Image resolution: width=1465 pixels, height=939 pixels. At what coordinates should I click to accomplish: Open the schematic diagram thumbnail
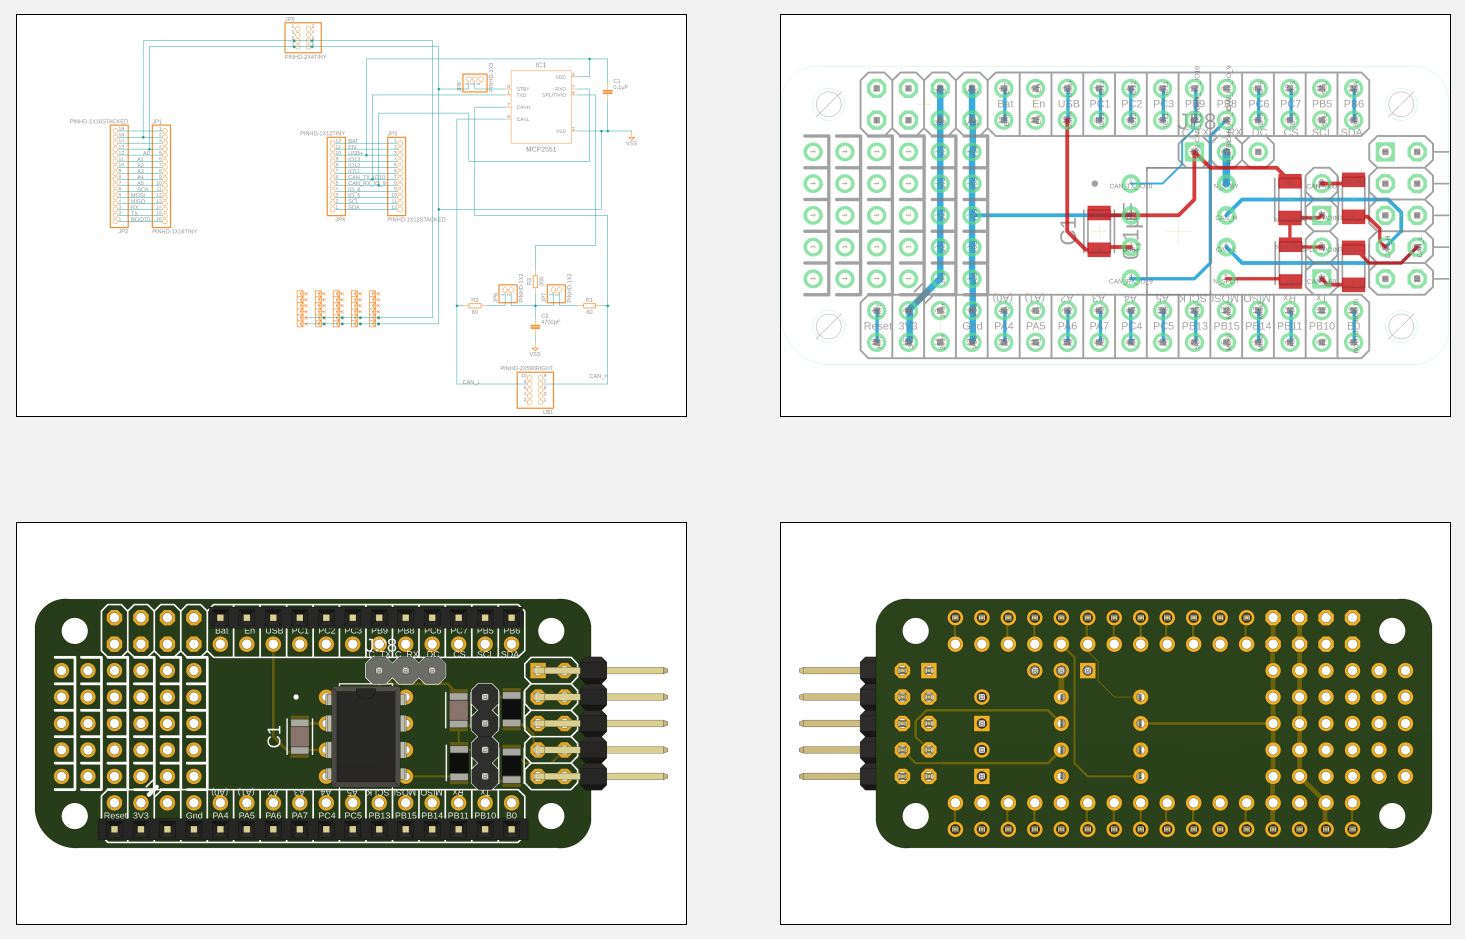coord(351,215)
